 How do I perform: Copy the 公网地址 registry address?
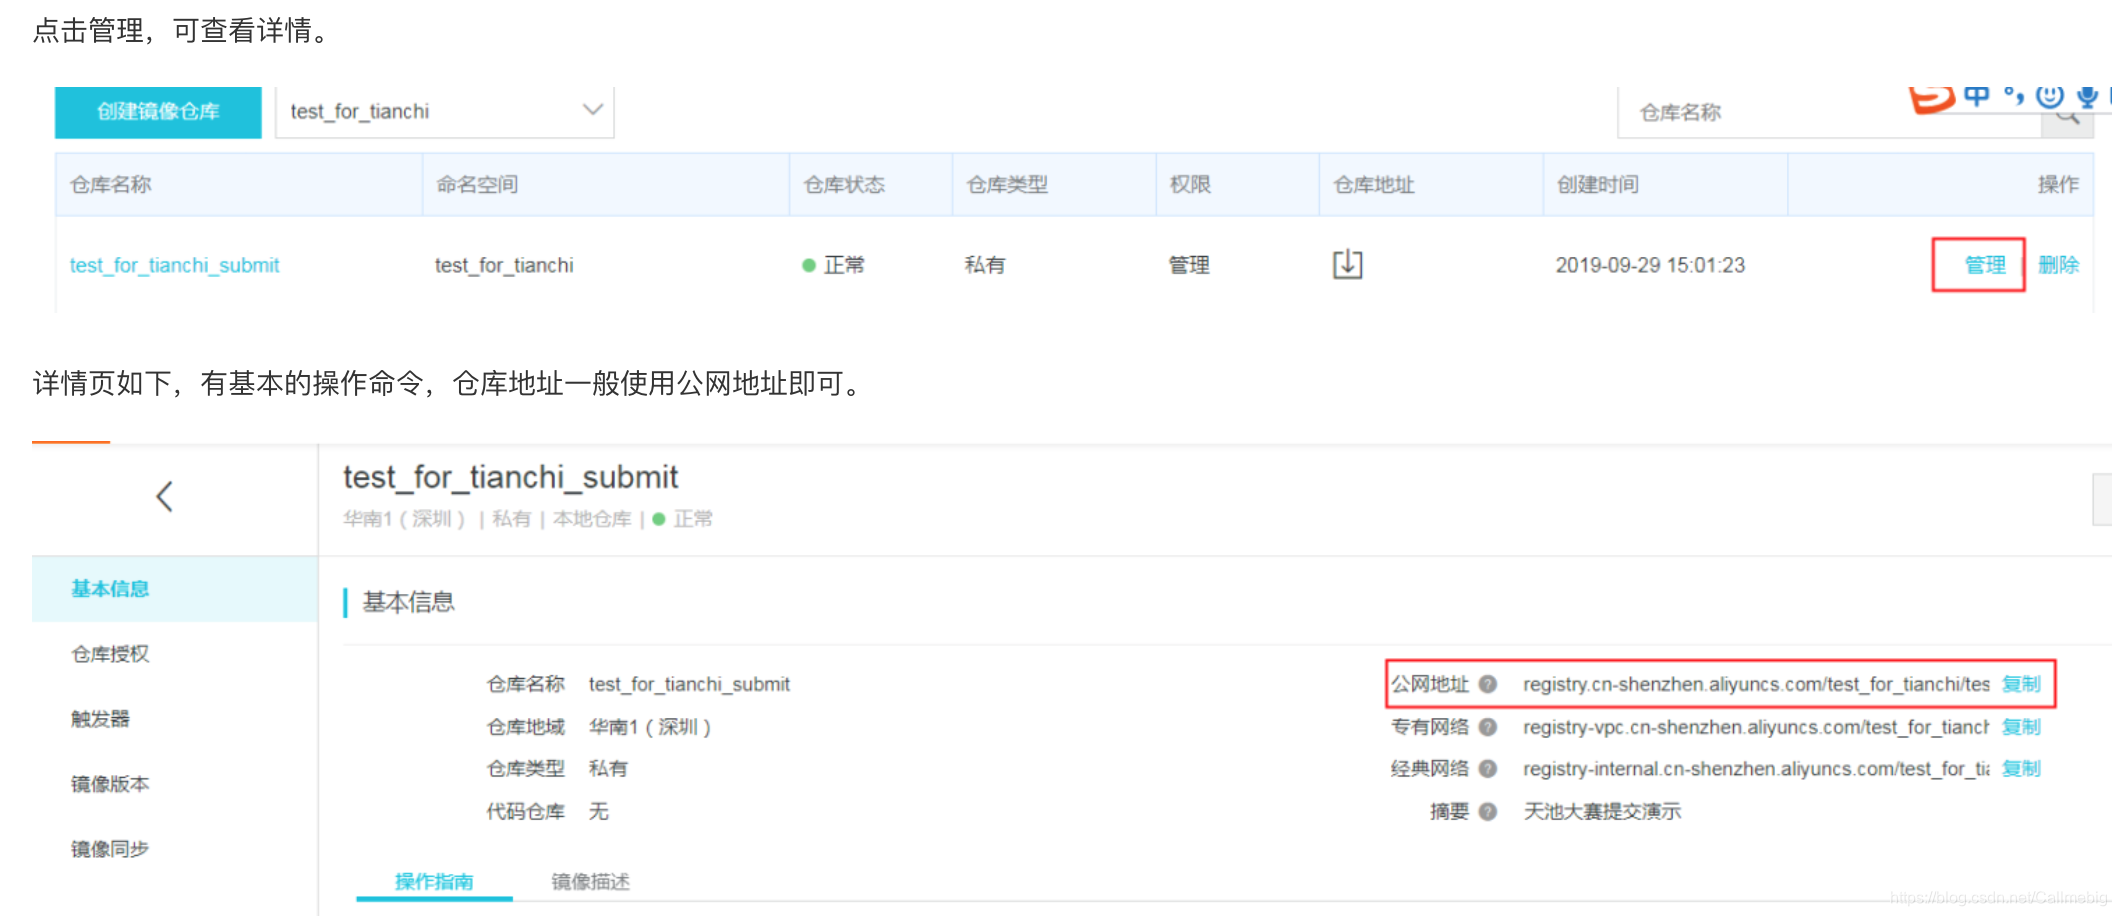tap(2021, 684)
